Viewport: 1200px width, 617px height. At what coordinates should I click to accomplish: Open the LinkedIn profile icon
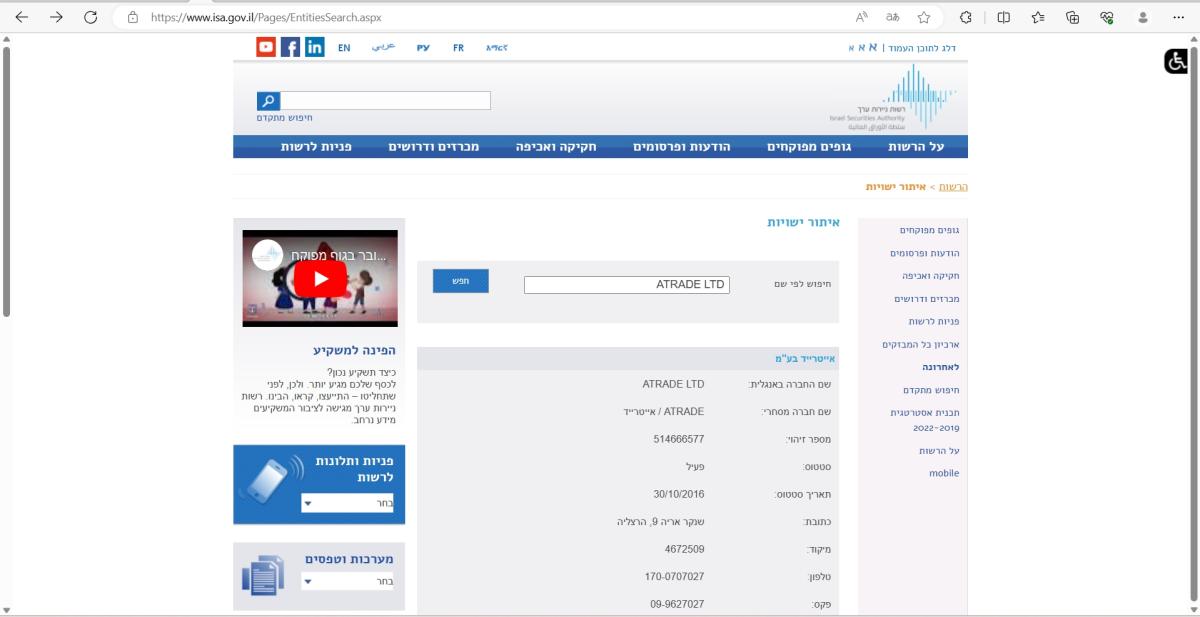click(x=314, y=46)
